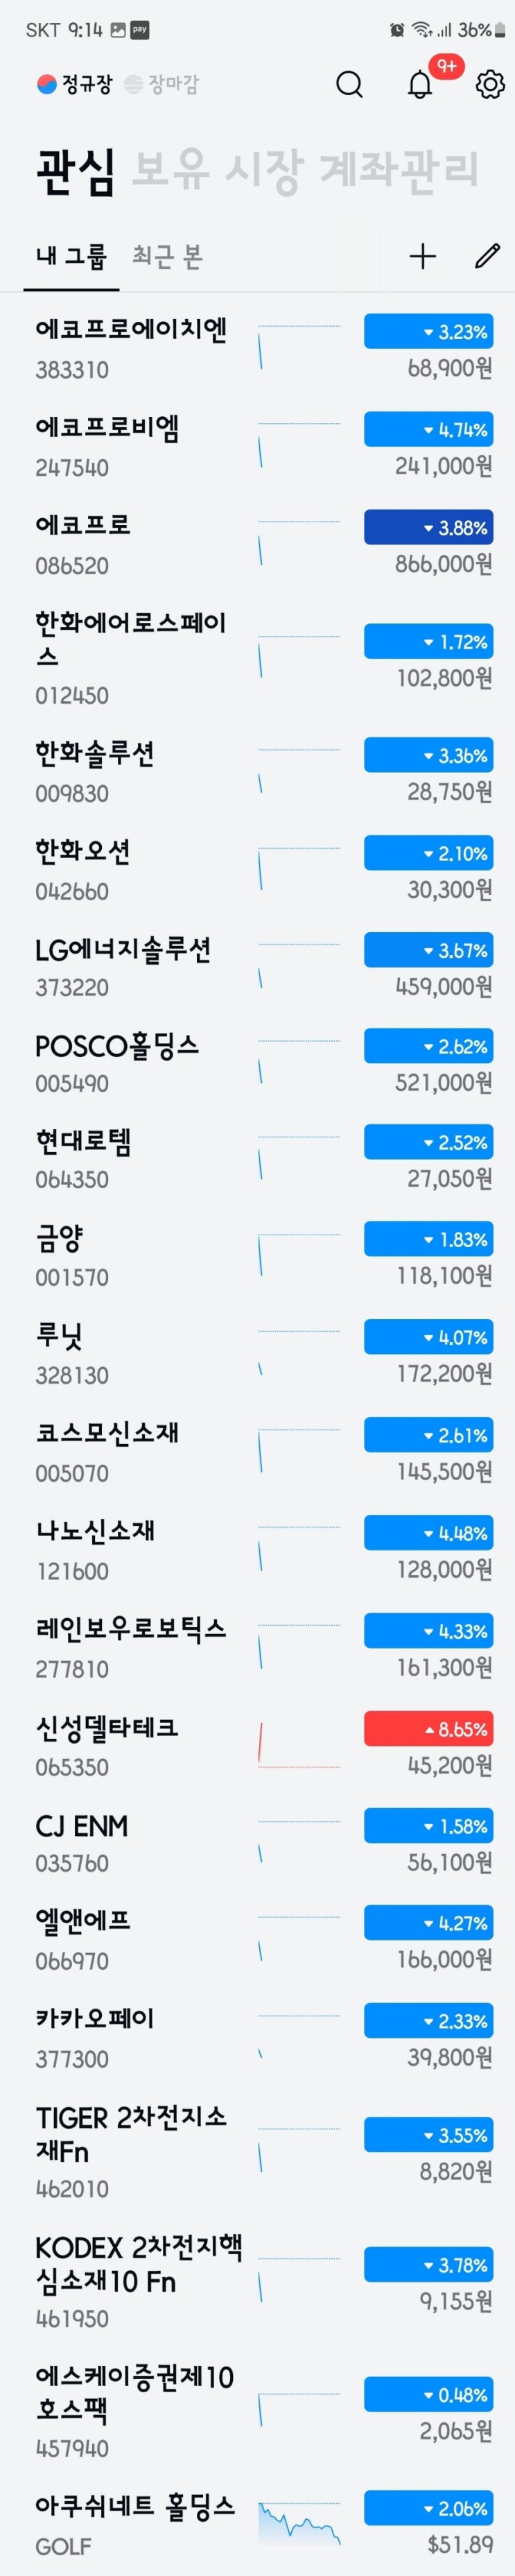
Task: Select the 장마감 market session toggle
Action: (162, 85)
